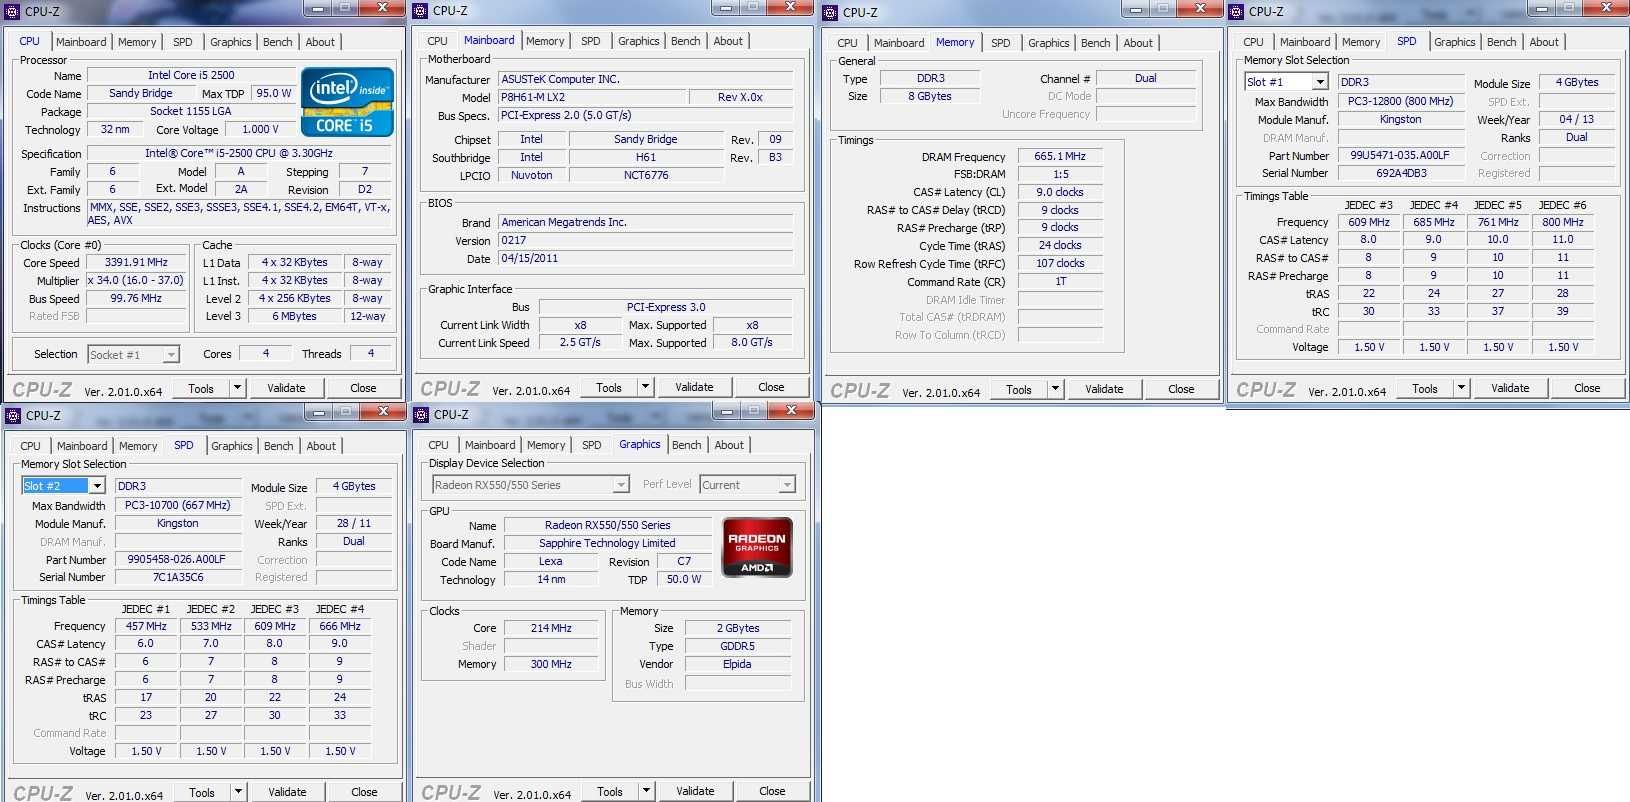The image size is (1630, 802).
Task: Open the About tab in the Mainboard window
Action: pos(728,41)
